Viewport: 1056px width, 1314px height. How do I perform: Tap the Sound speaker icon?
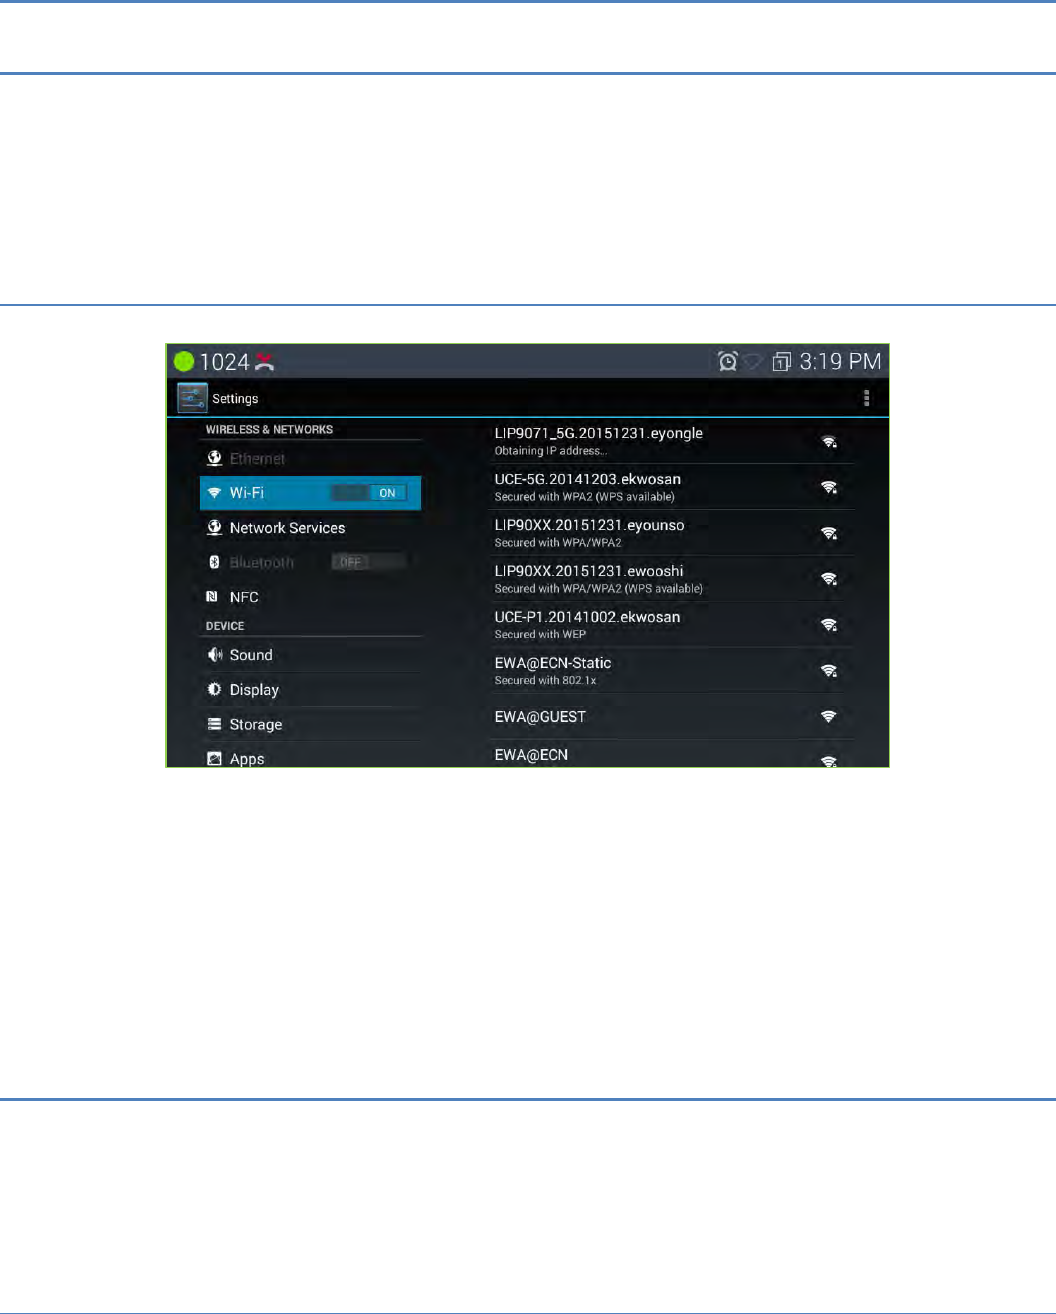pyautogui.click(x=214, y=654)
